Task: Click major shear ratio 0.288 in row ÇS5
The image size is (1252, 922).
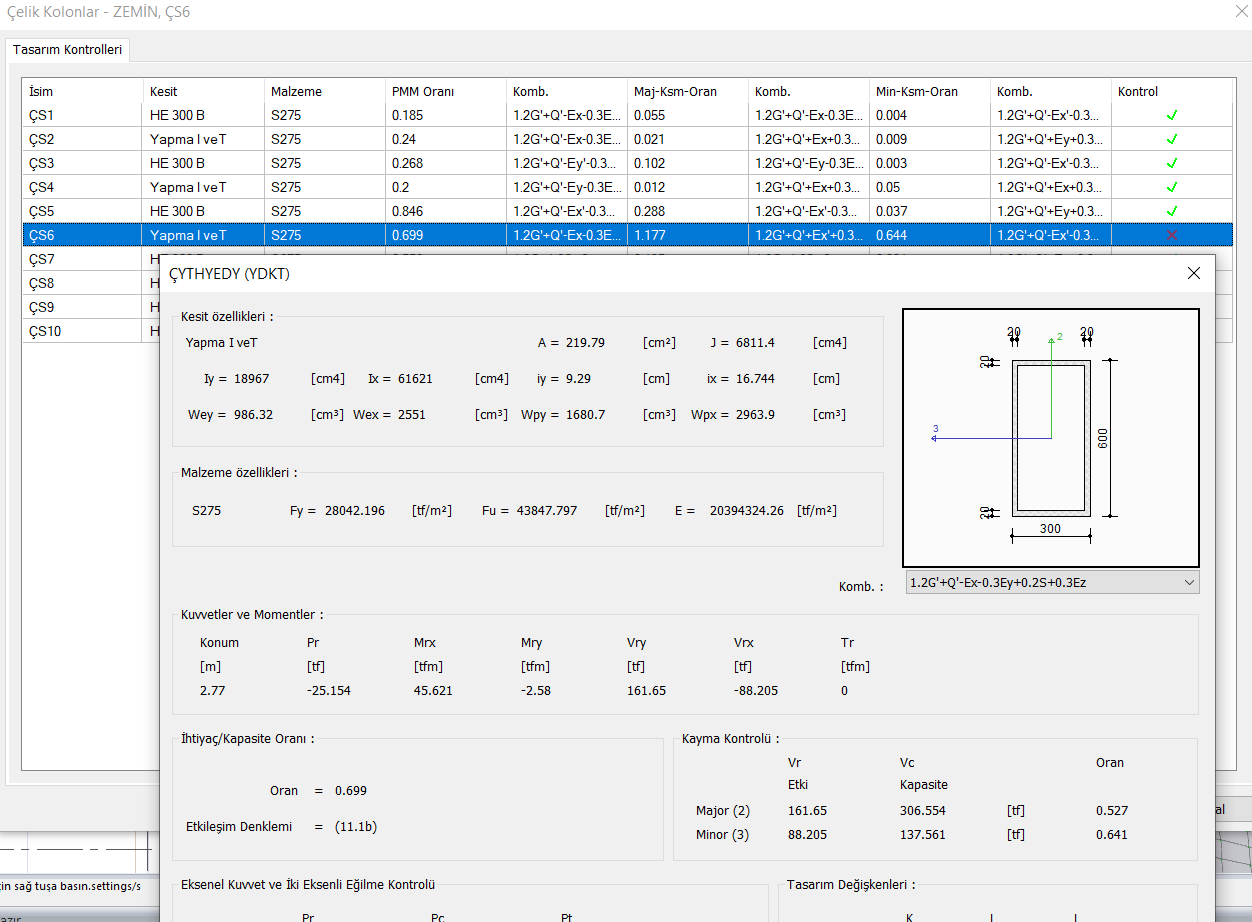Action: pos(649,211)
